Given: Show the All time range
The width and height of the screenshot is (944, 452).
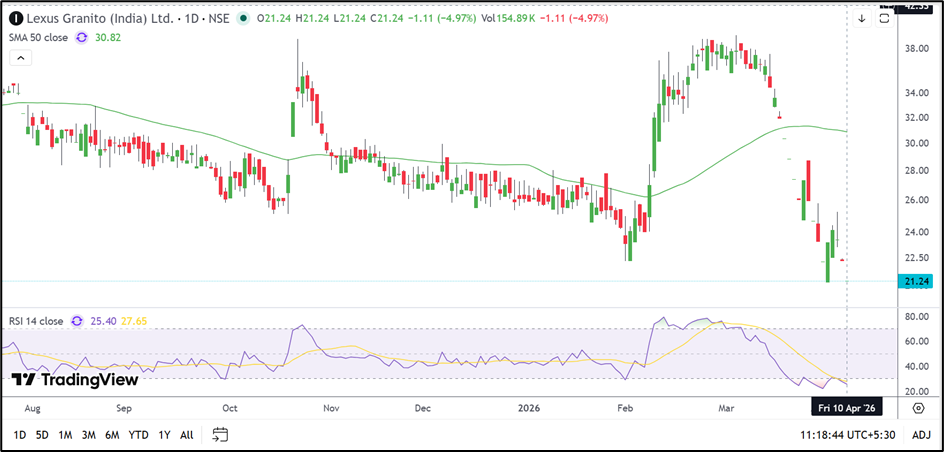Looking at the screenshot, I should coord(187,435).
